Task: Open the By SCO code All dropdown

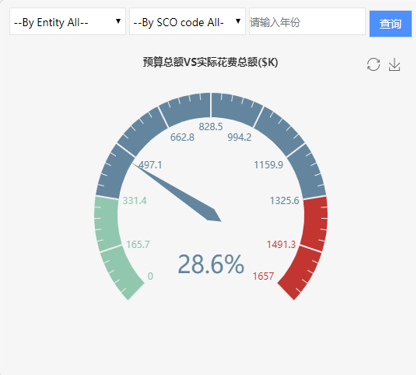Action: click(187, 22)
